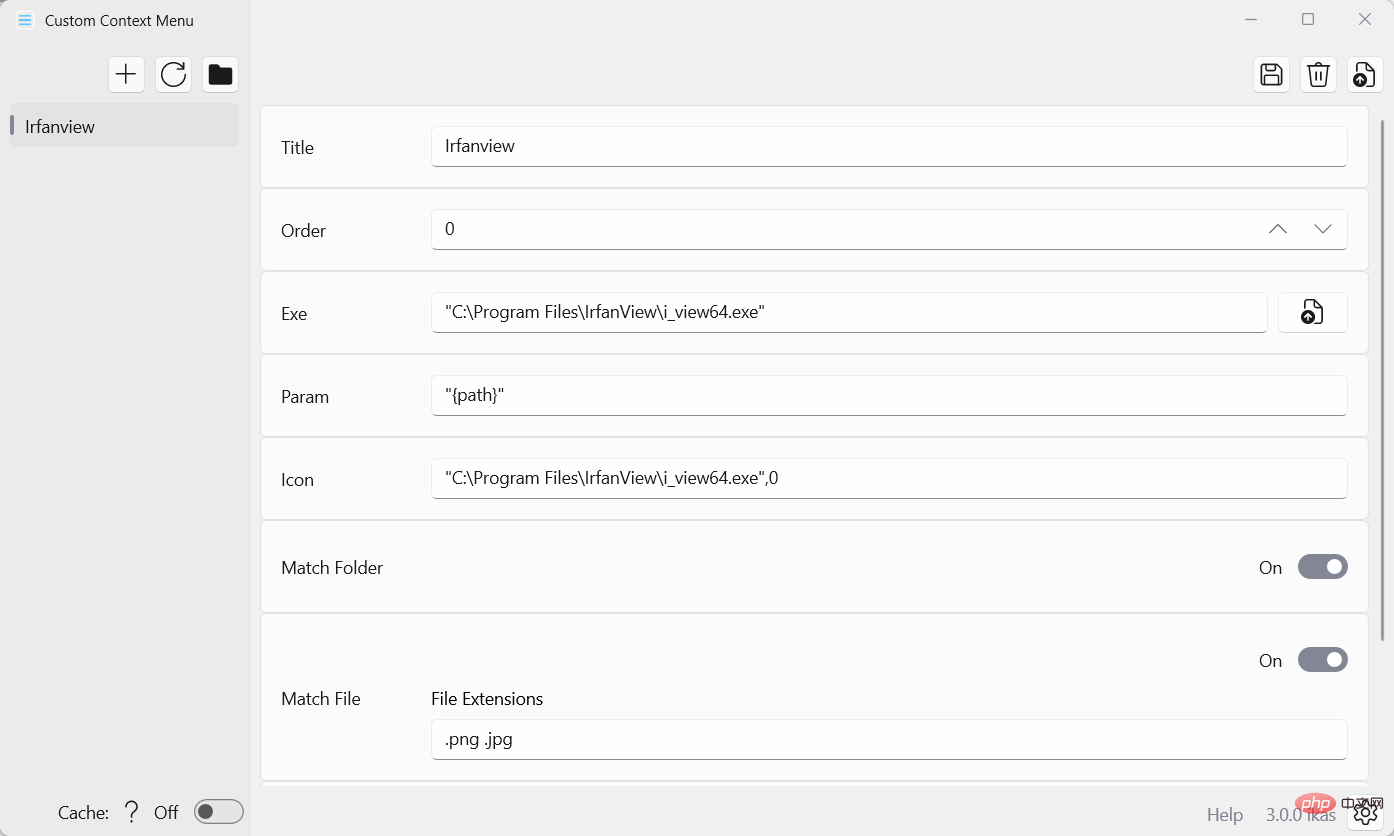Minimize the window

1251,19
